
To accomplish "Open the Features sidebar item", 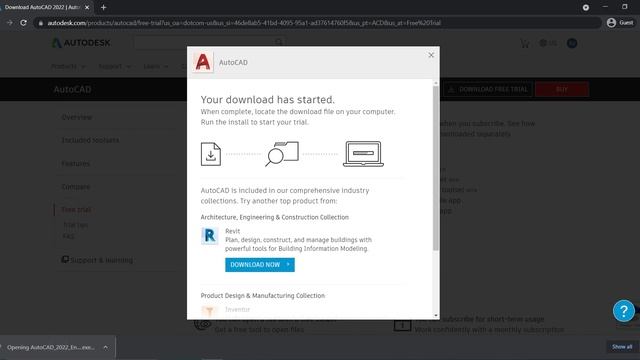I will click(76, 164).
